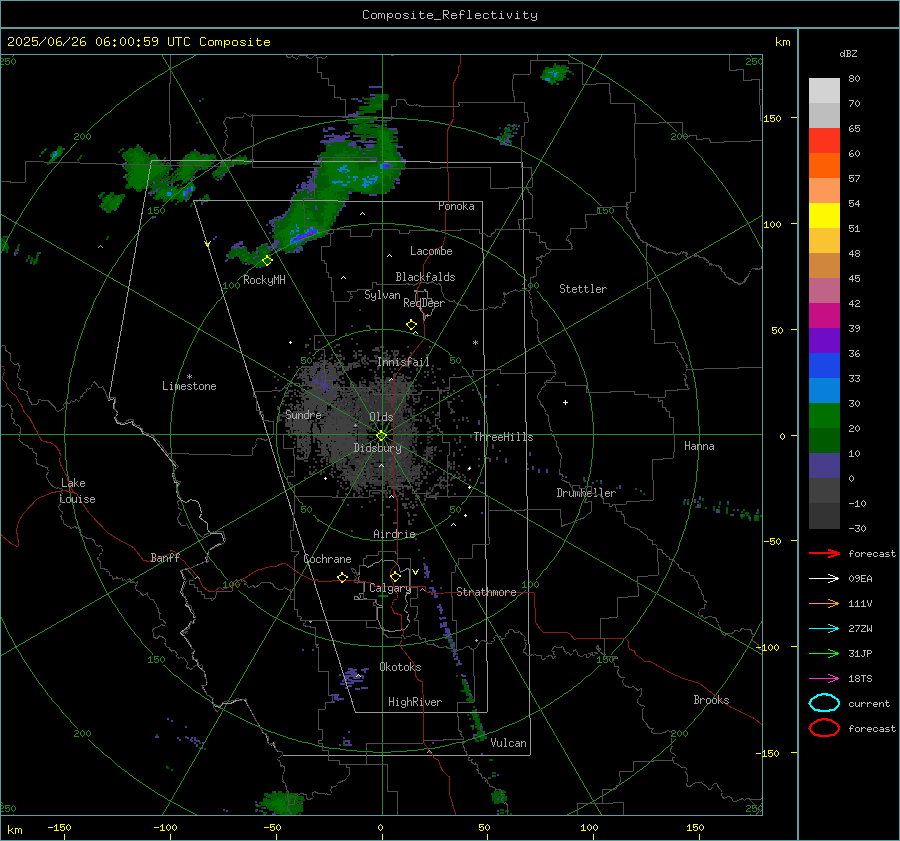Screen dimensions: 900x841
Task: Click the Strathmore label
Action: [x=487, y=592]
